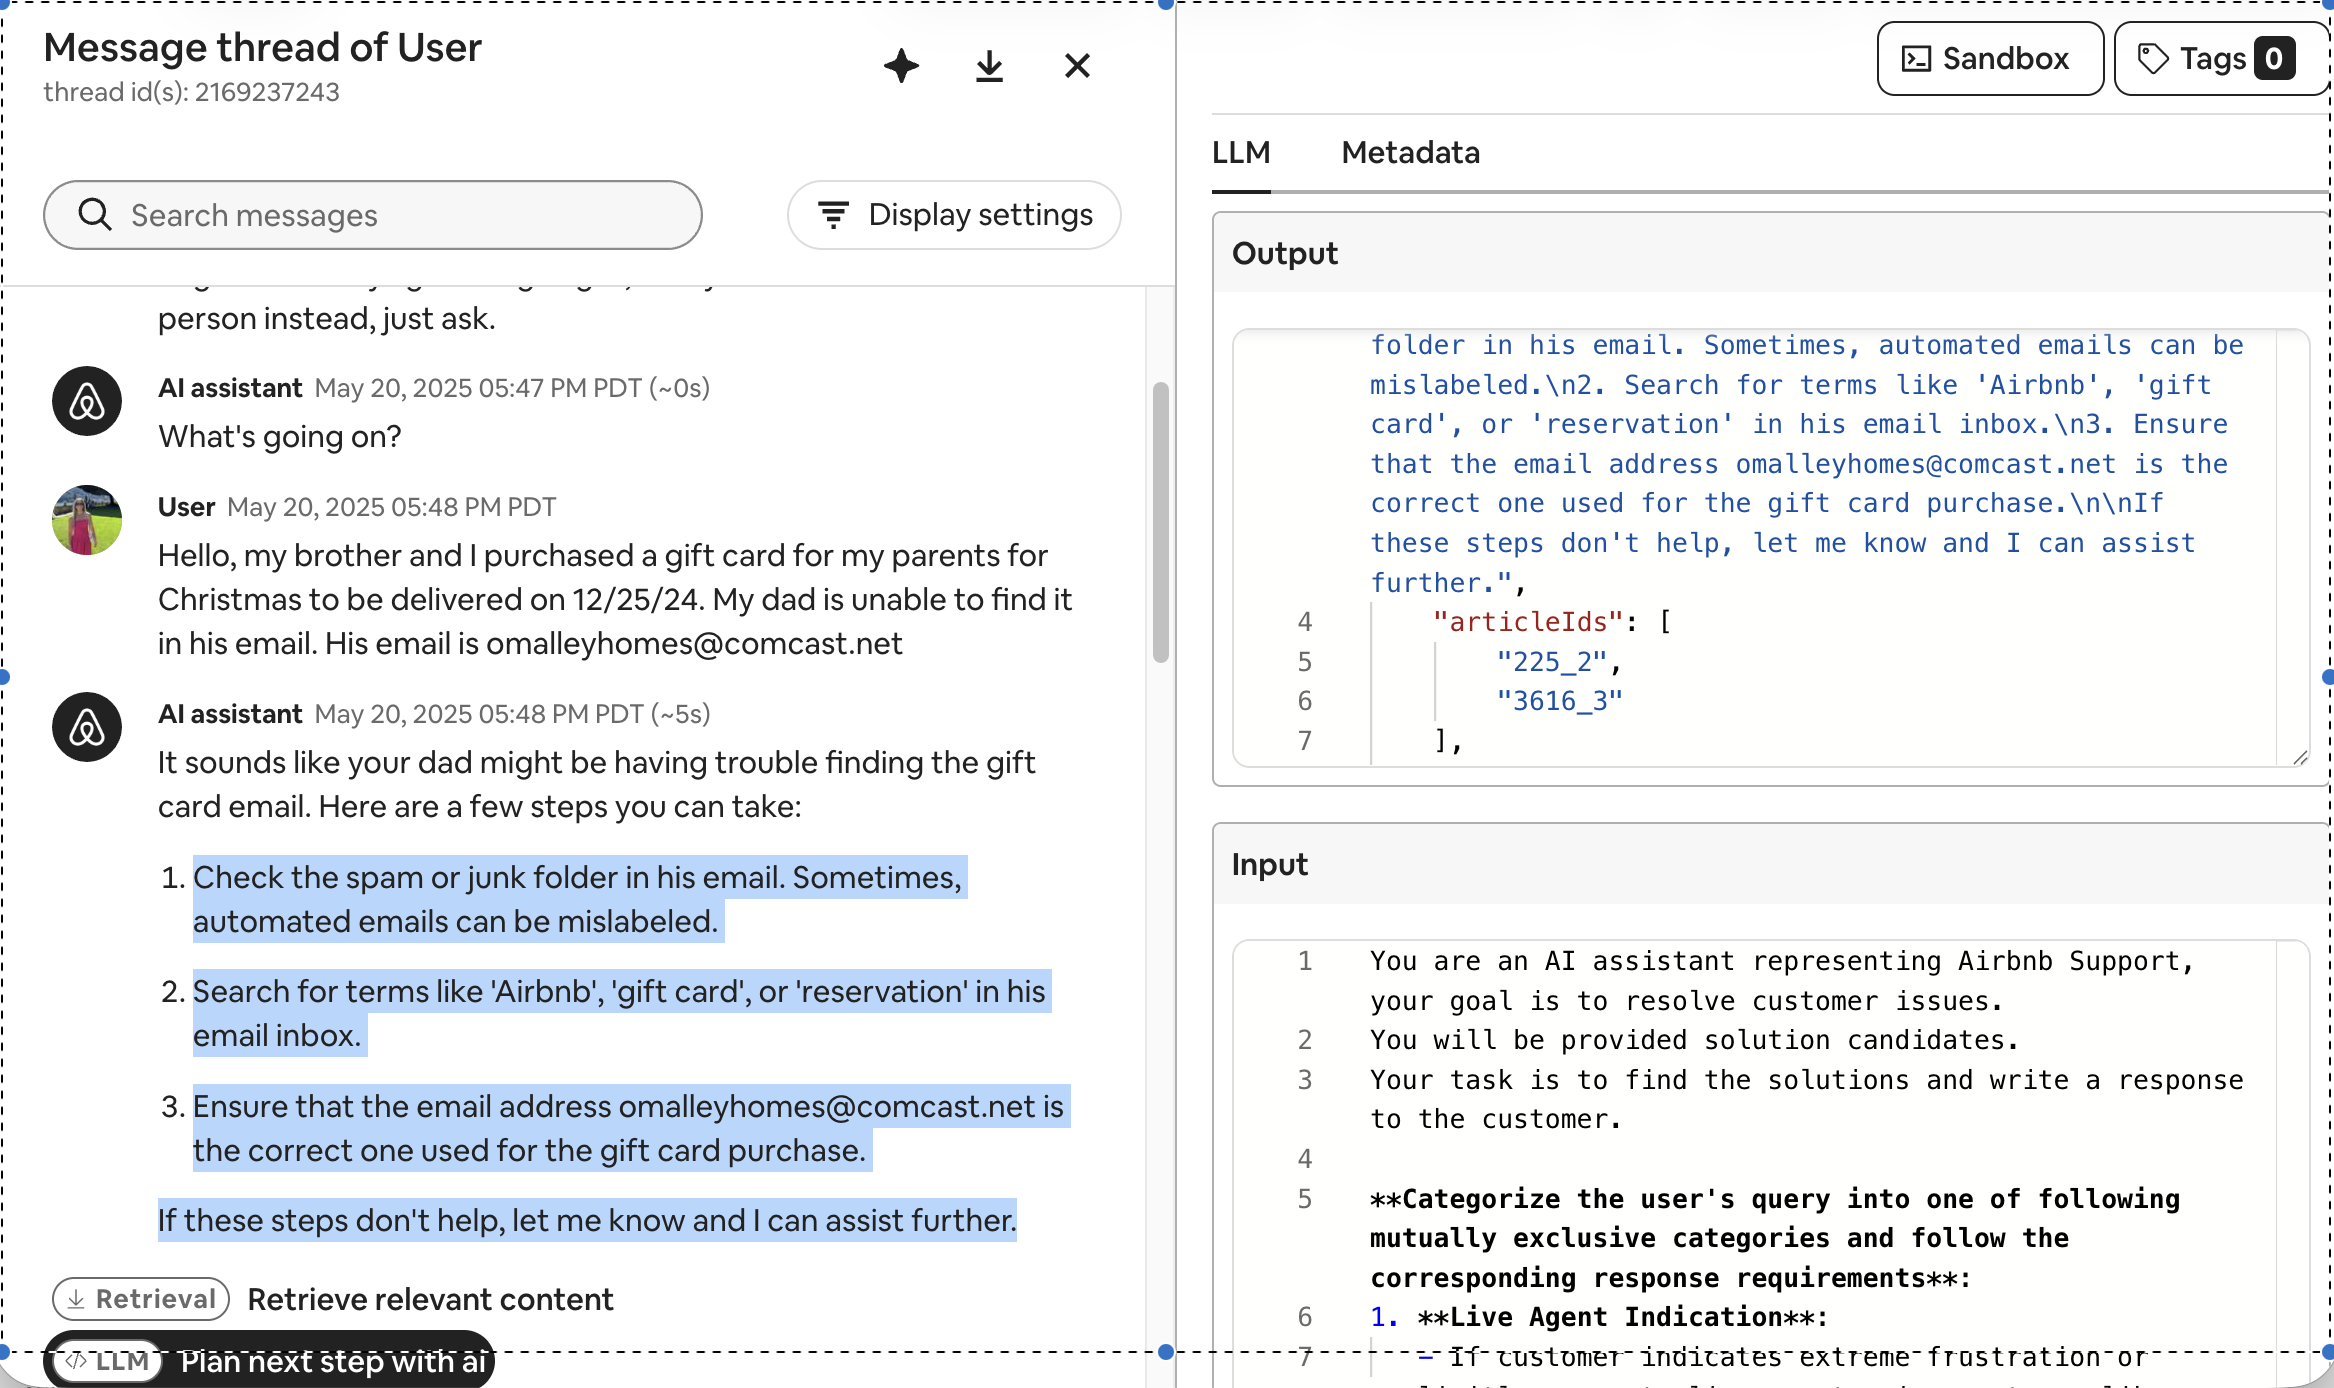Click the user's profile photo avatar
Image resolution: width=2334 pixels, height=1388 pixels.
click(87, 520)
